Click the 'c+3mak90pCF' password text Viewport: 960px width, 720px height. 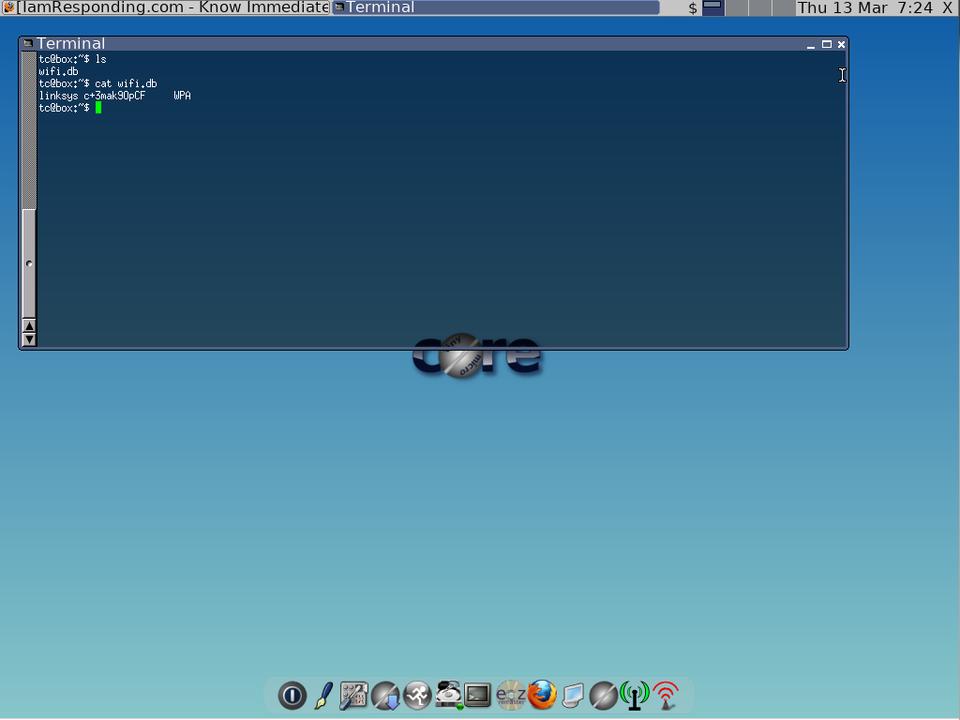click(x=114, y=96)
